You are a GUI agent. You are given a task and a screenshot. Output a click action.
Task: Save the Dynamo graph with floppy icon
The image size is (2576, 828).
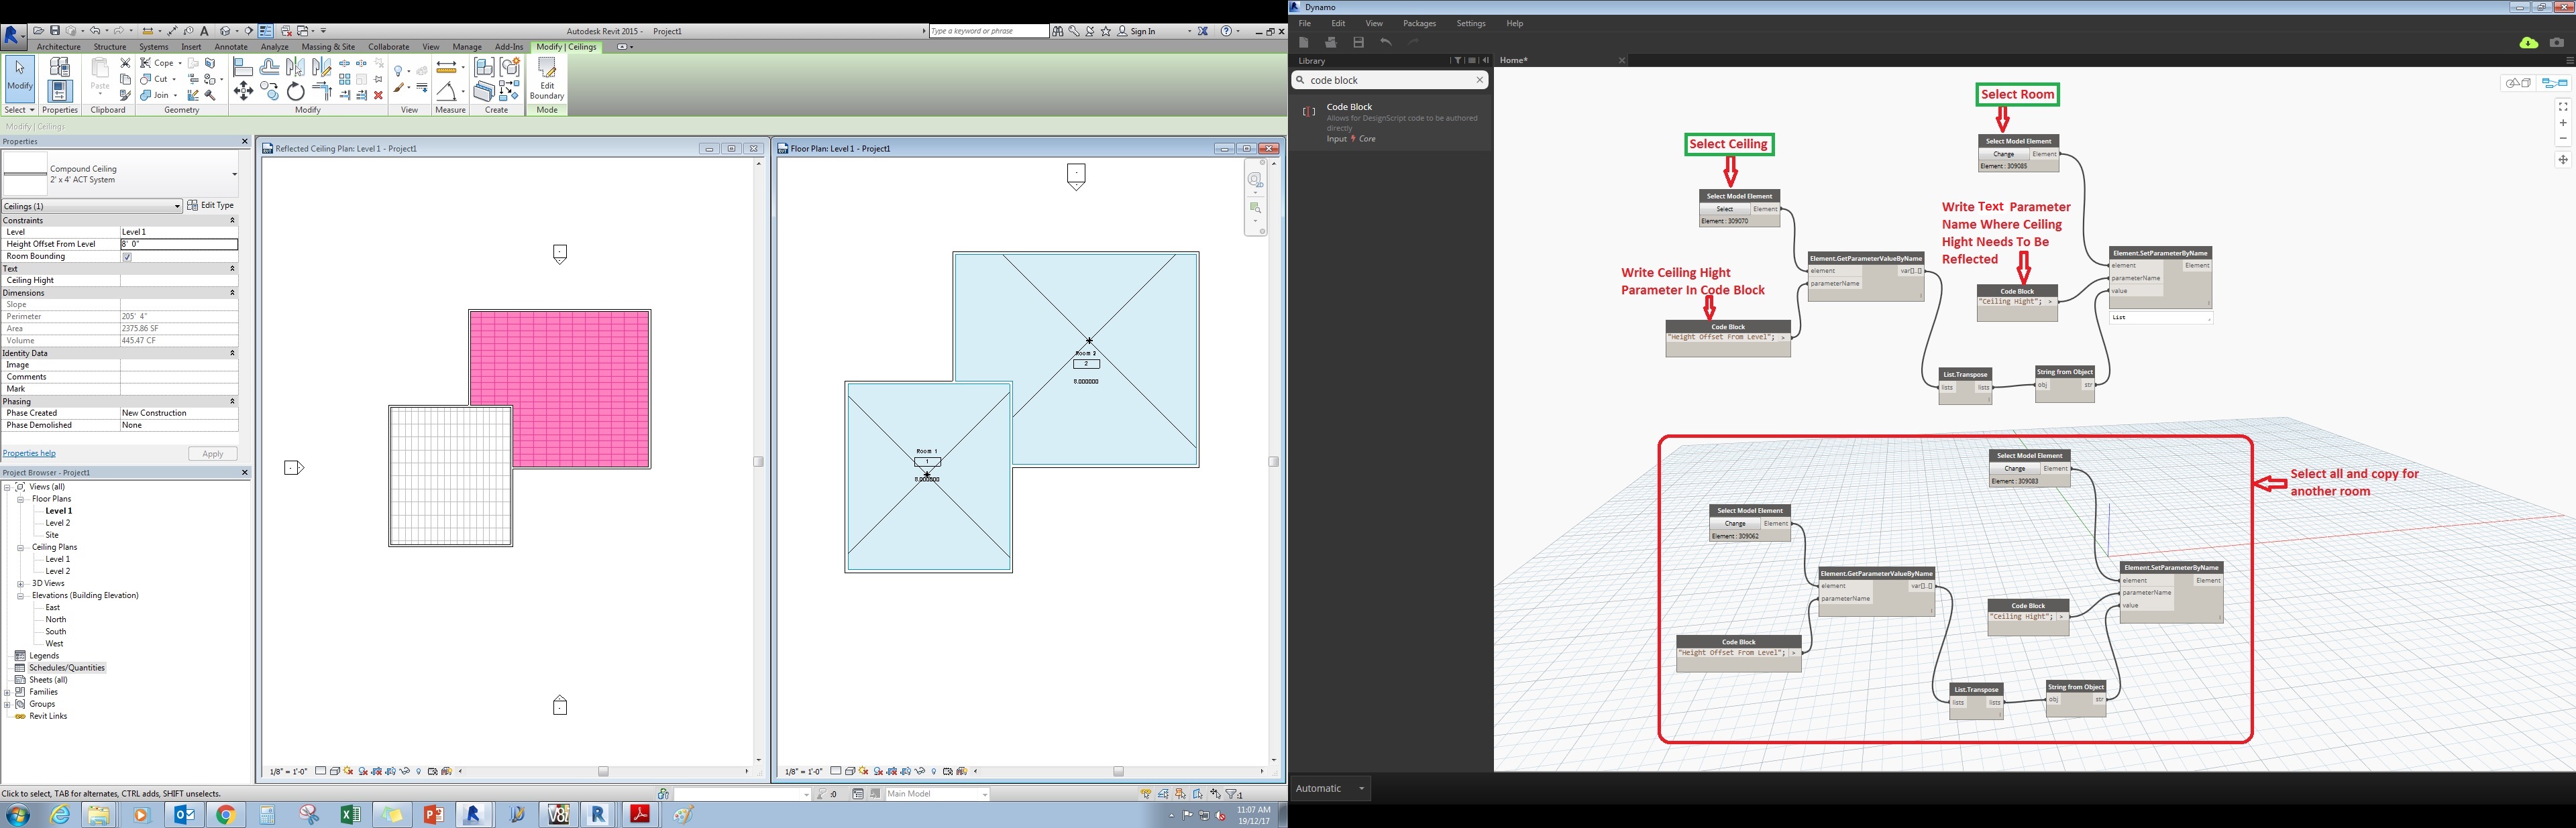(x=1358, y=42)
